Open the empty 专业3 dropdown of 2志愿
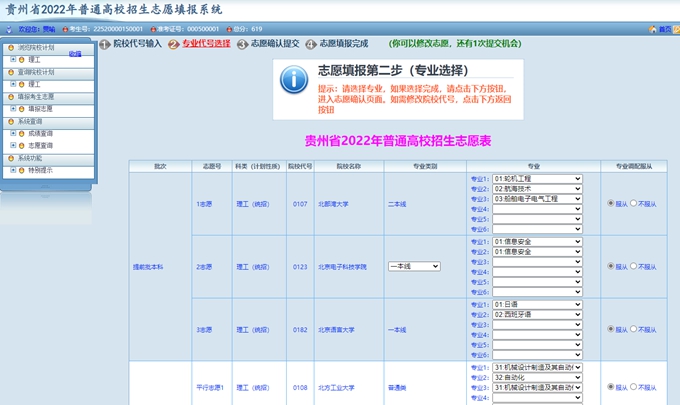Image resolution: width=680 pixels, height=405 pixels. tap(537, 261)
